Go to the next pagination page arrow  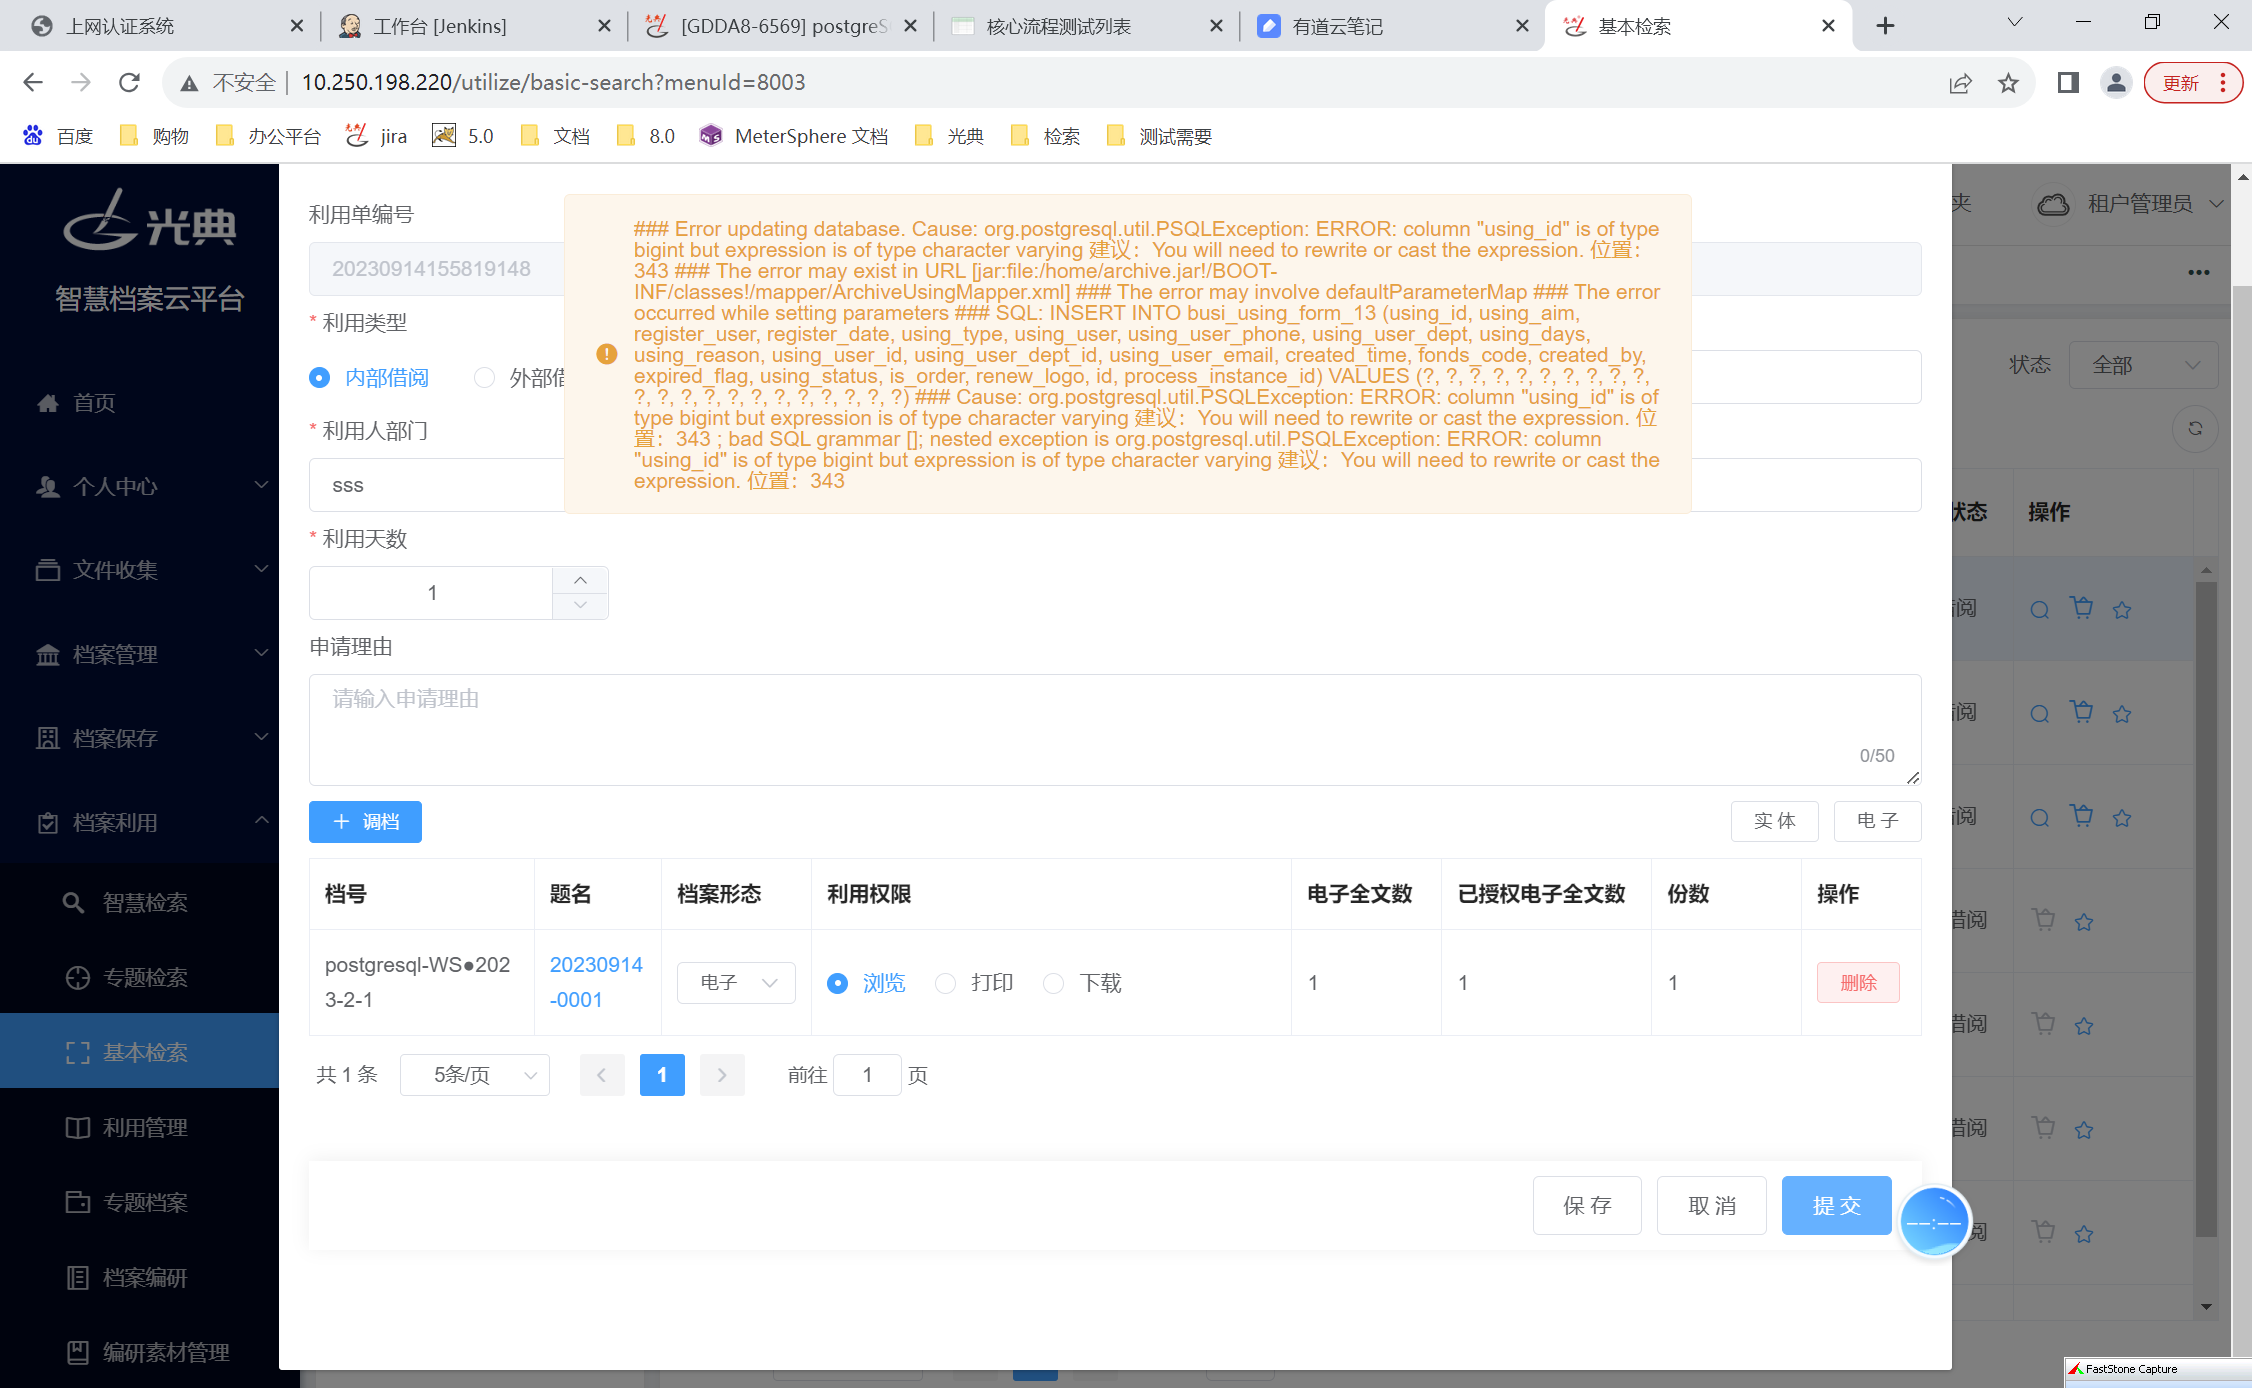coord(722,1075)
